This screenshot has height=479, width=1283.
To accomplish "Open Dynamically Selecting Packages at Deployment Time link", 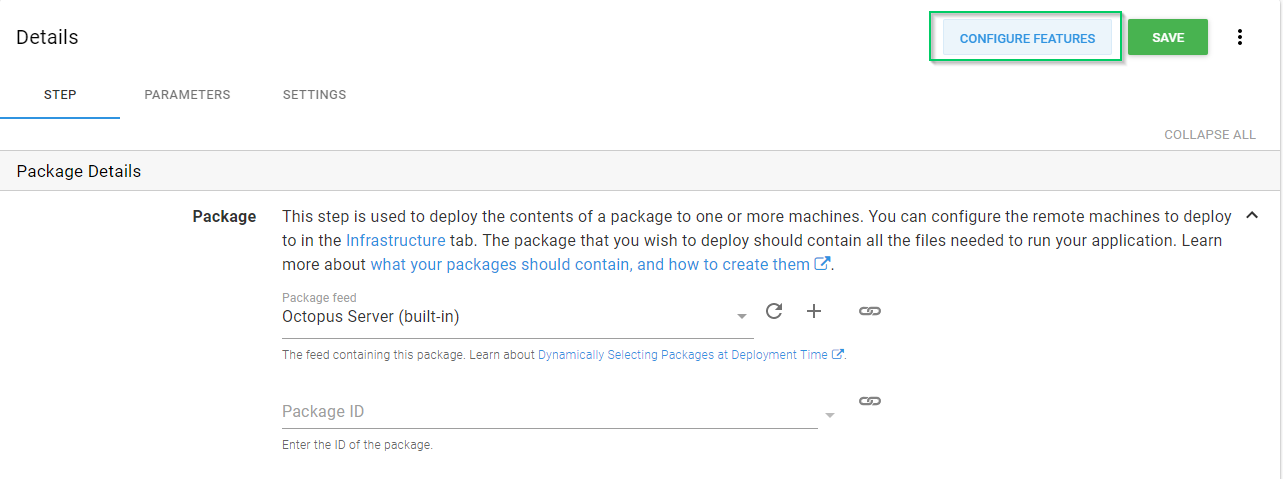I will pyautogui.click(x=682, y=354).
